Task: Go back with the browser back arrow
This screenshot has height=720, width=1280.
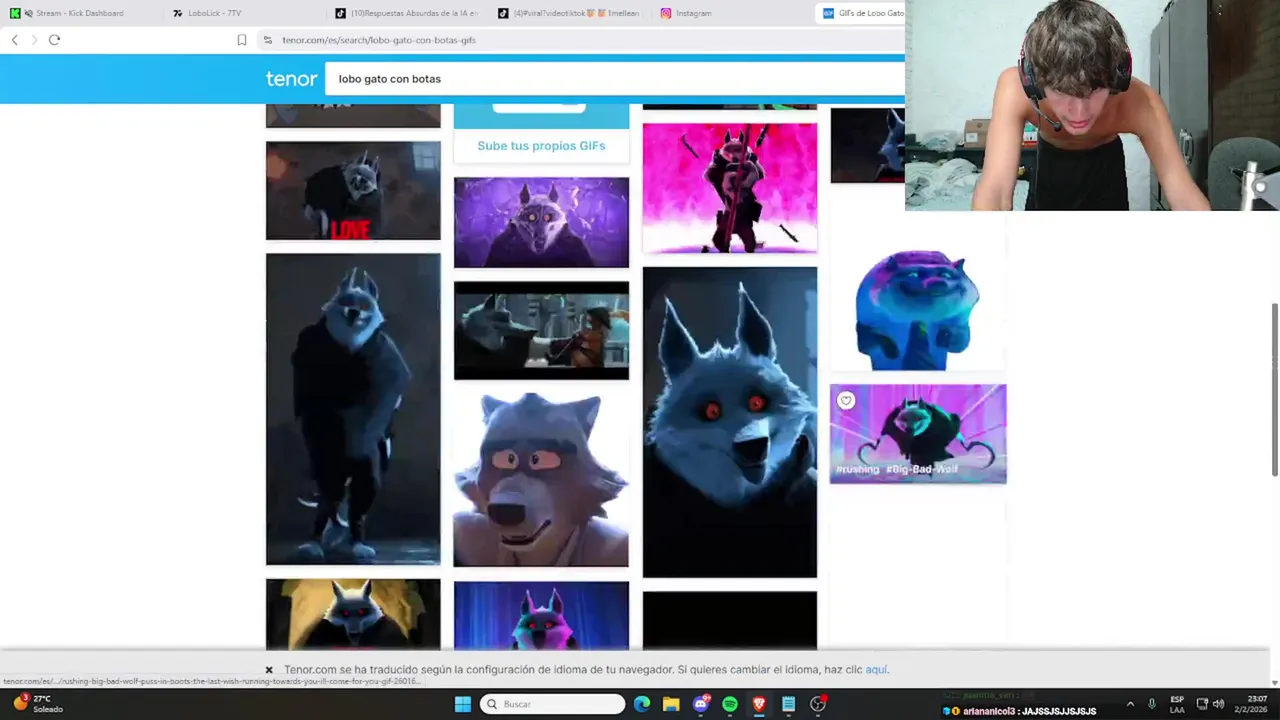Action: tap(14, 40)
